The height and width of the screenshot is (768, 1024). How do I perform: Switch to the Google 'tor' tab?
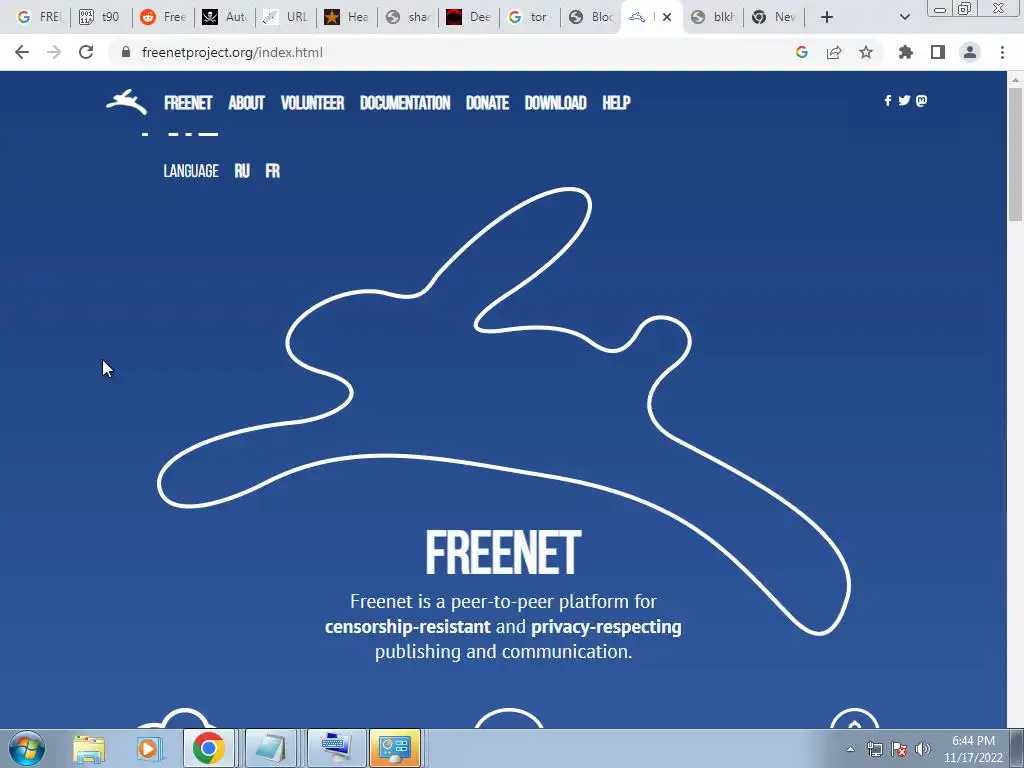[529, 17]
